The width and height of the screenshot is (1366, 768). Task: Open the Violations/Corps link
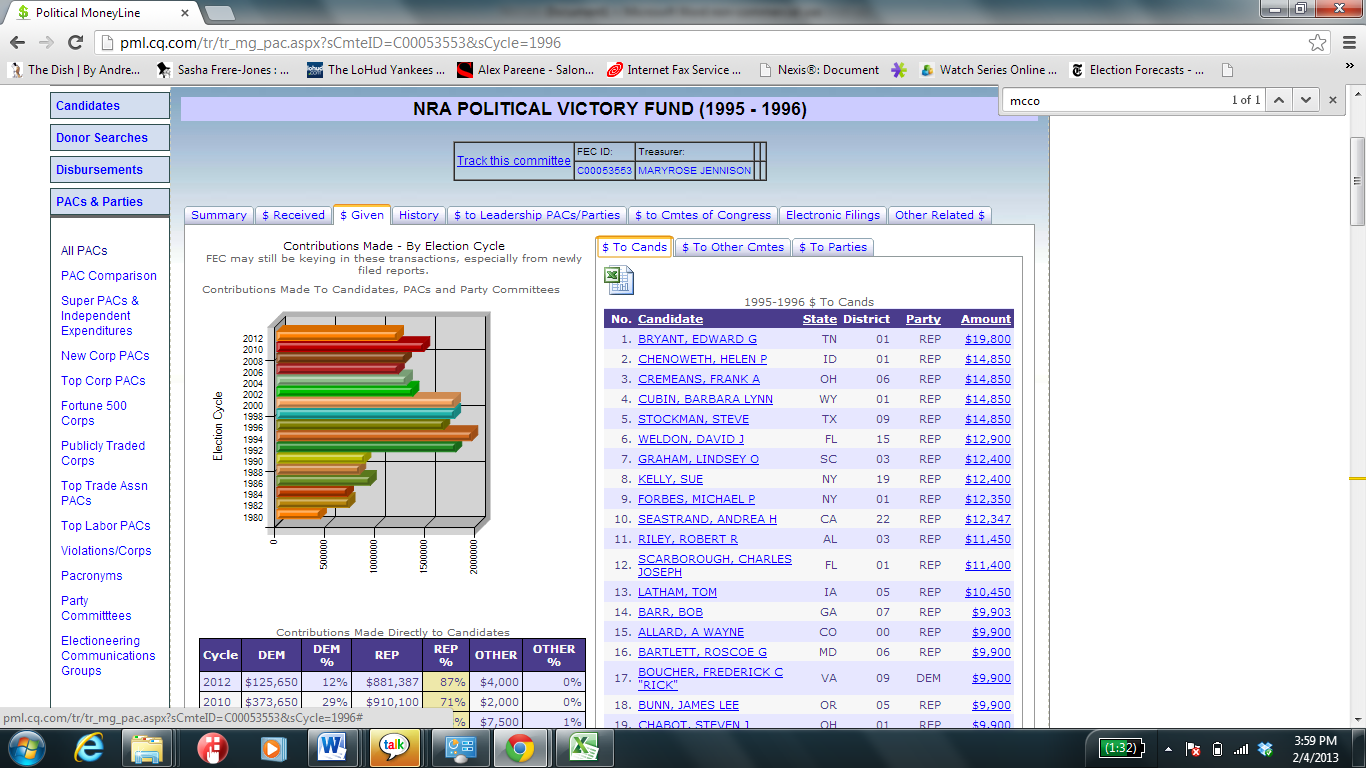(x=106, y=551)
